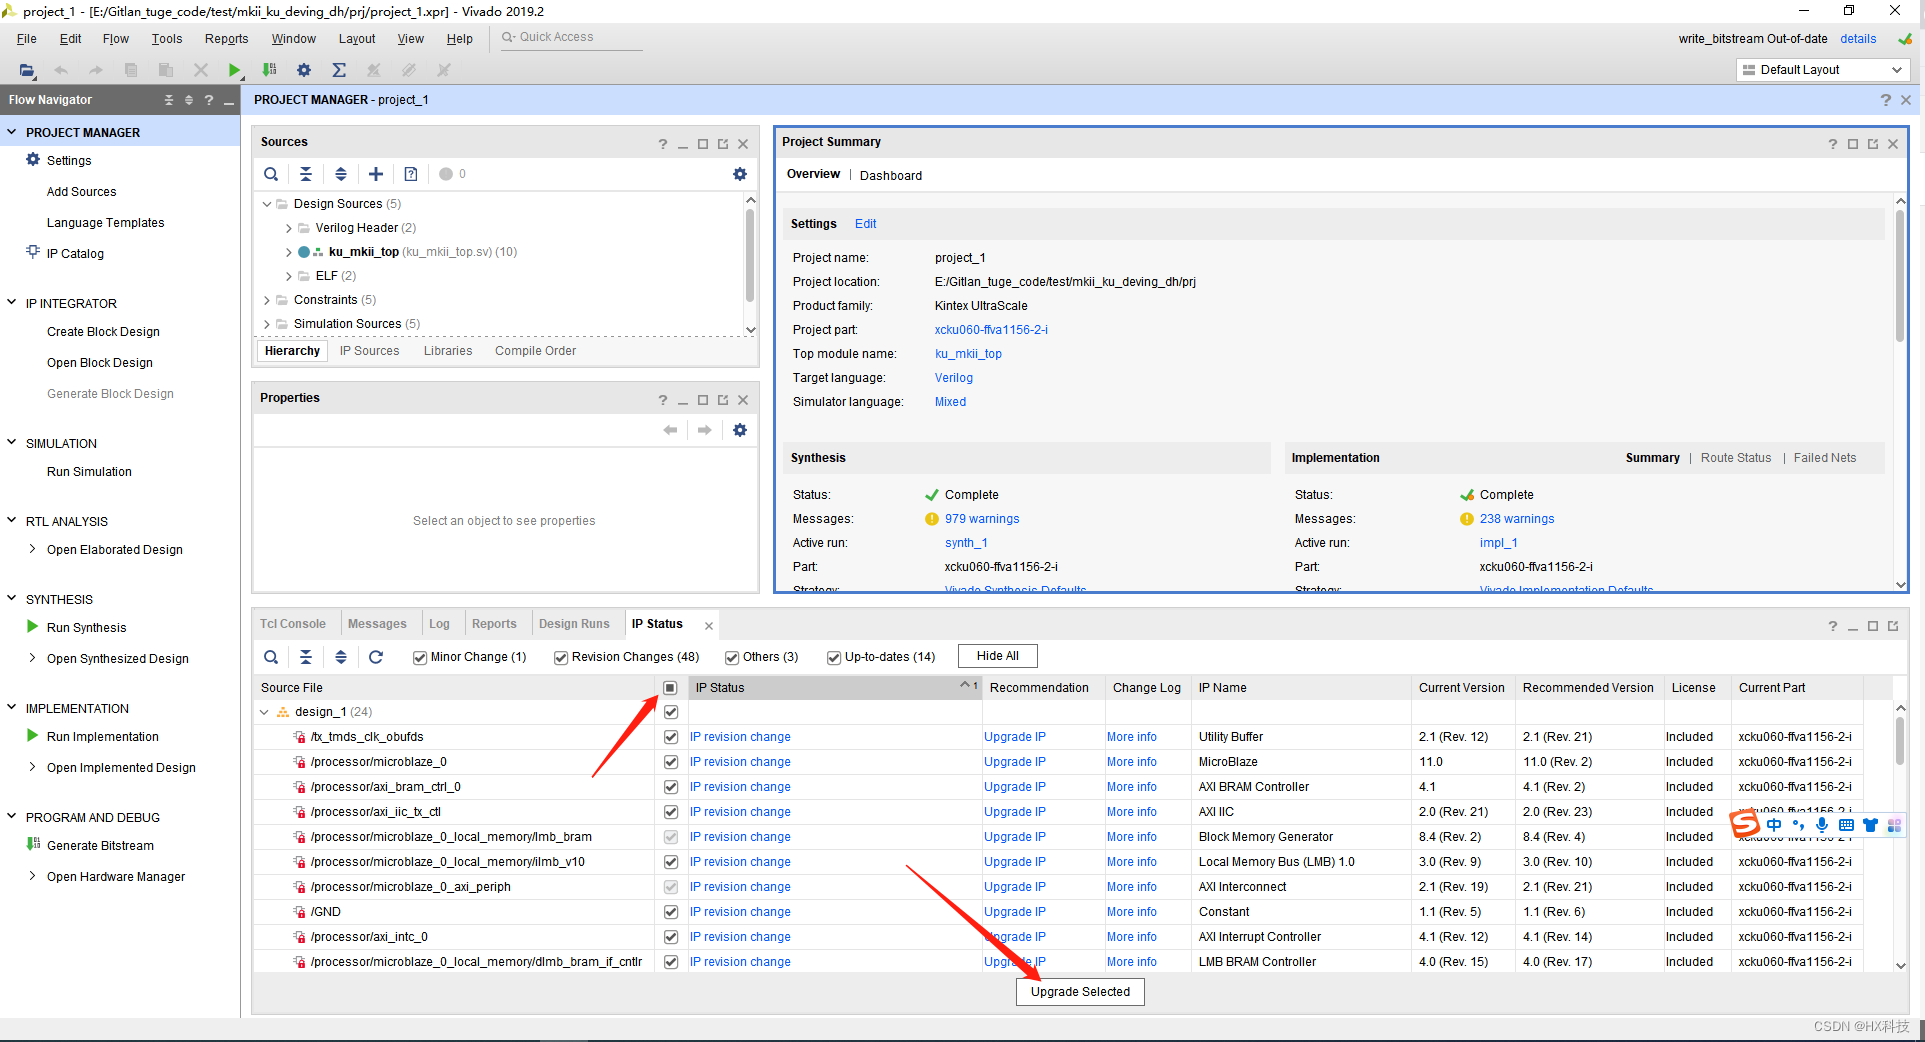Click Properties forward arrow
The height and width of the screenshot is (1042, 1925).
705,430
